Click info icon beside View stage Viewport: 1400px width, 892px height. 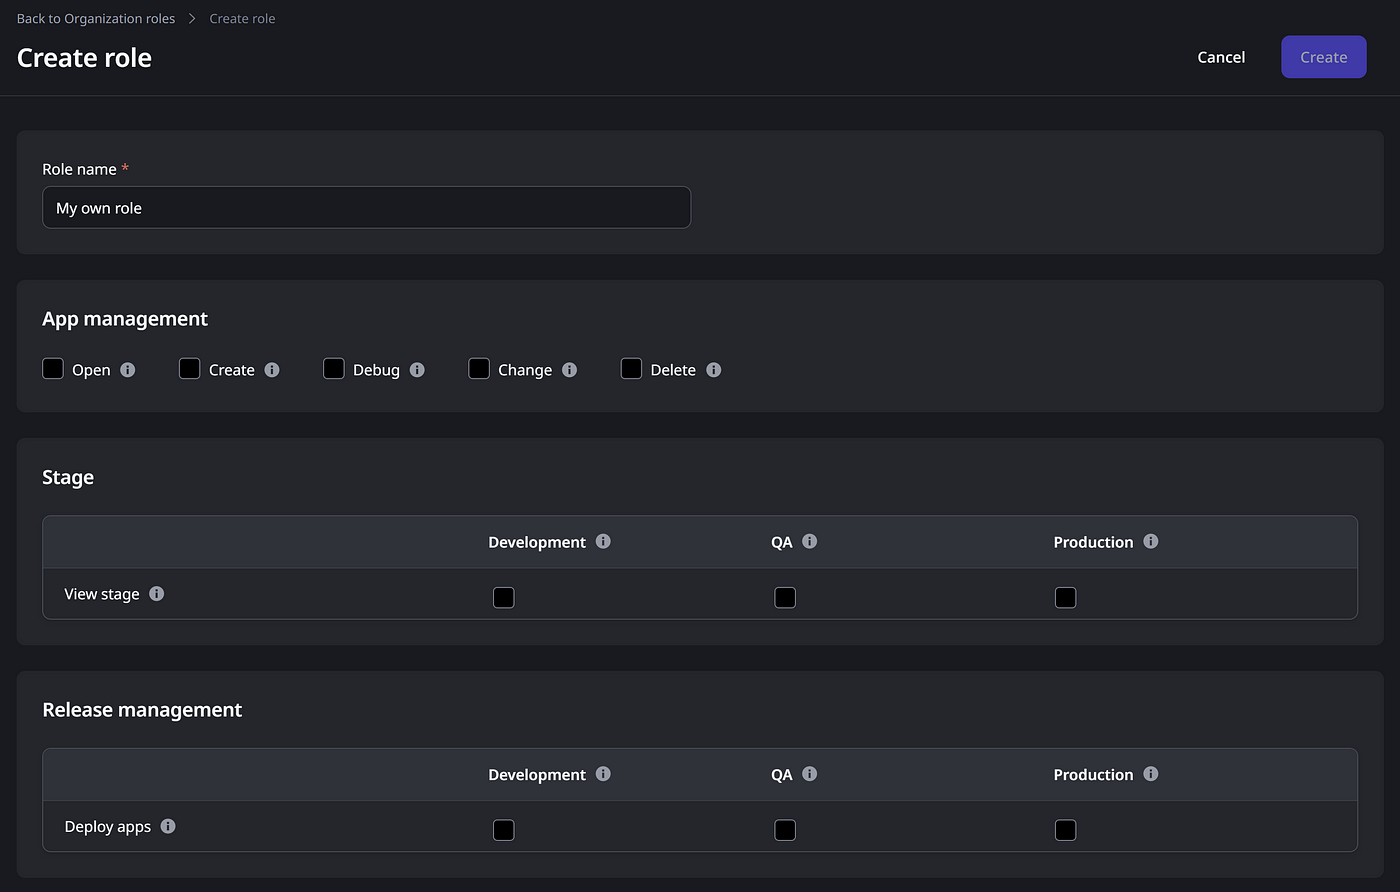pos(157,594)
